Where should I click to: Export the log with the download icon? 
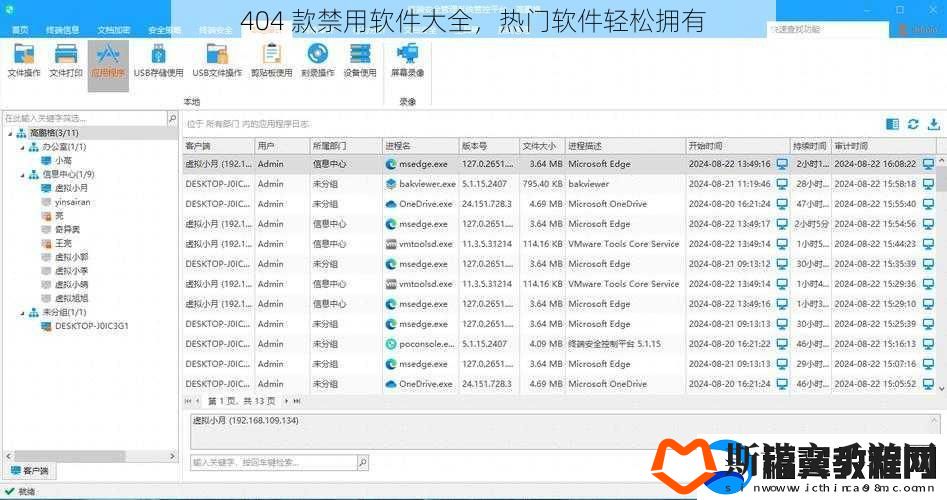click(934, 124)
